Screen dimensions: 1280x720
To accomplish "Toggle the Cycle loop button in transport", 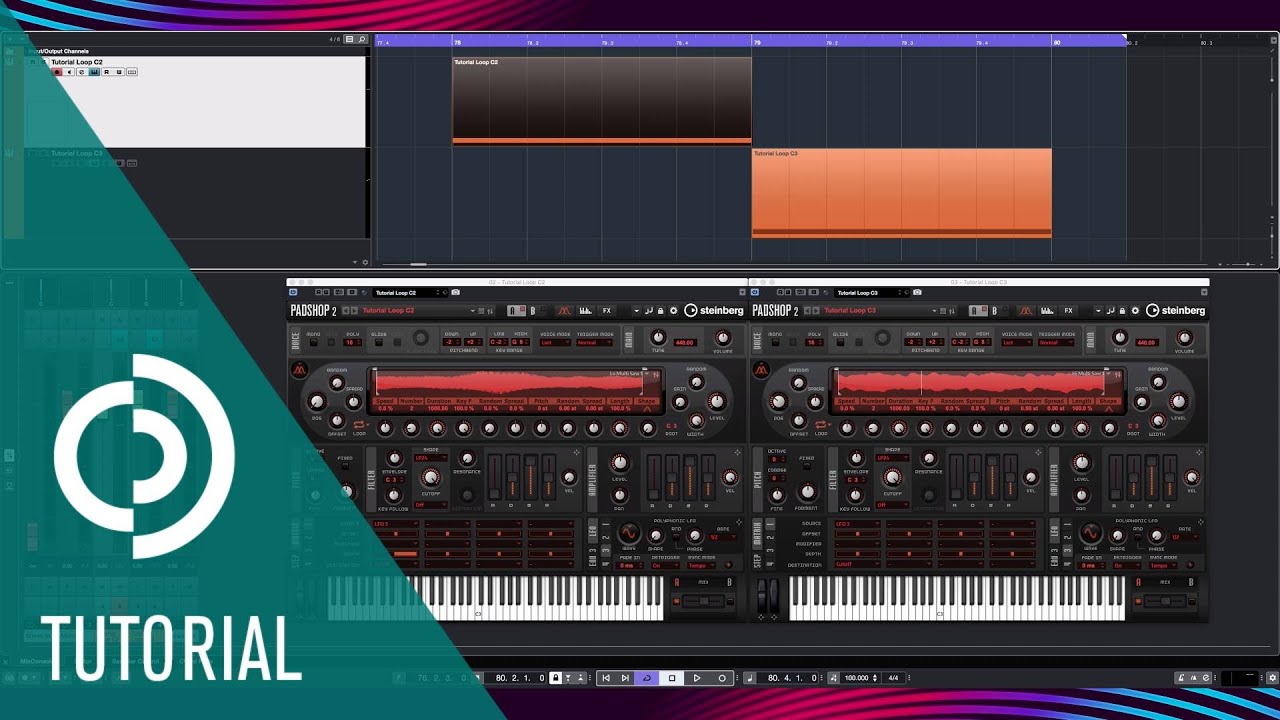I will [647, 678].
